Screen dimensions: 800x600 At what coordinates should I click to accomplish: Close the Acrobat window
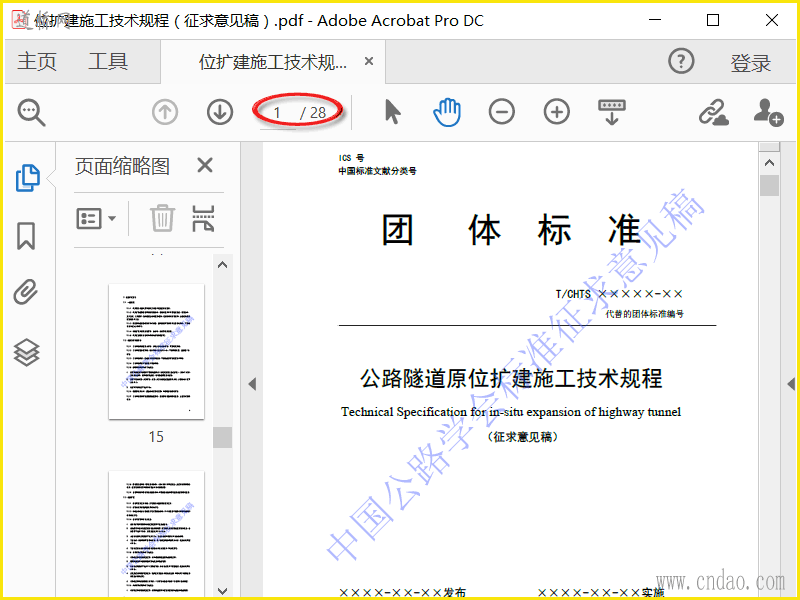[772, 20]
